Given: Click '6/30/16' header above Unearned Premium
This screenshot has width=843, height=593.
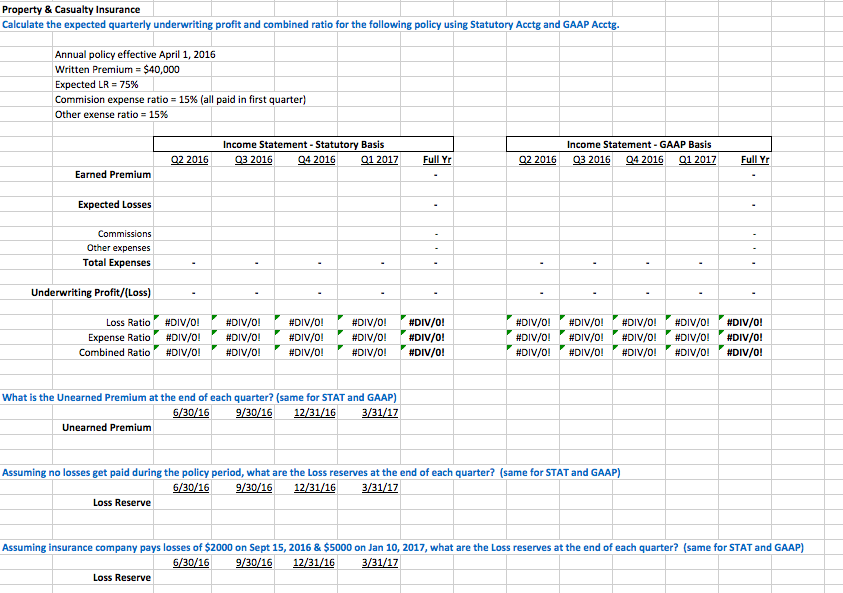Looking at the screenshot, I should pos(191,413).
